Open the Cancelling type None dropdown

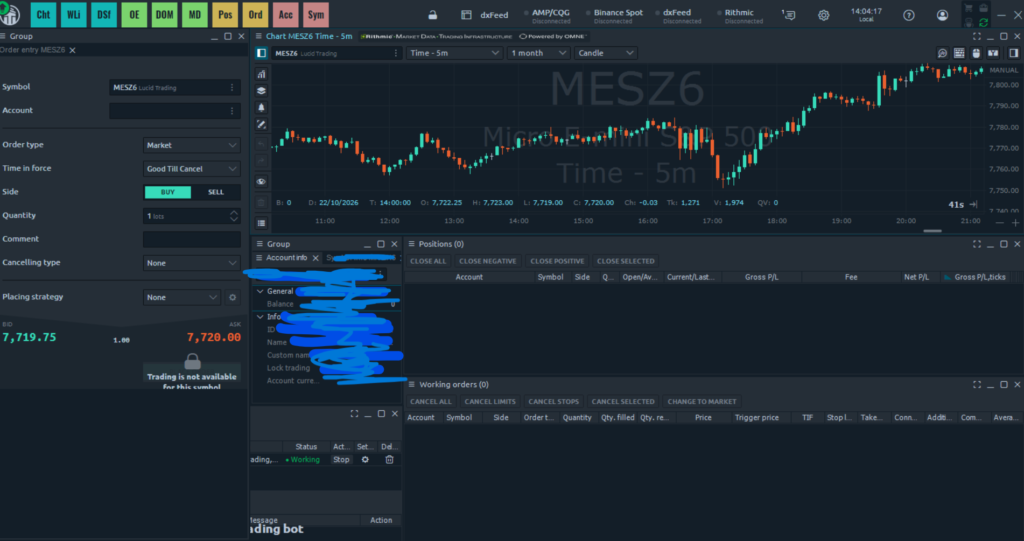[x=191, y=263]
